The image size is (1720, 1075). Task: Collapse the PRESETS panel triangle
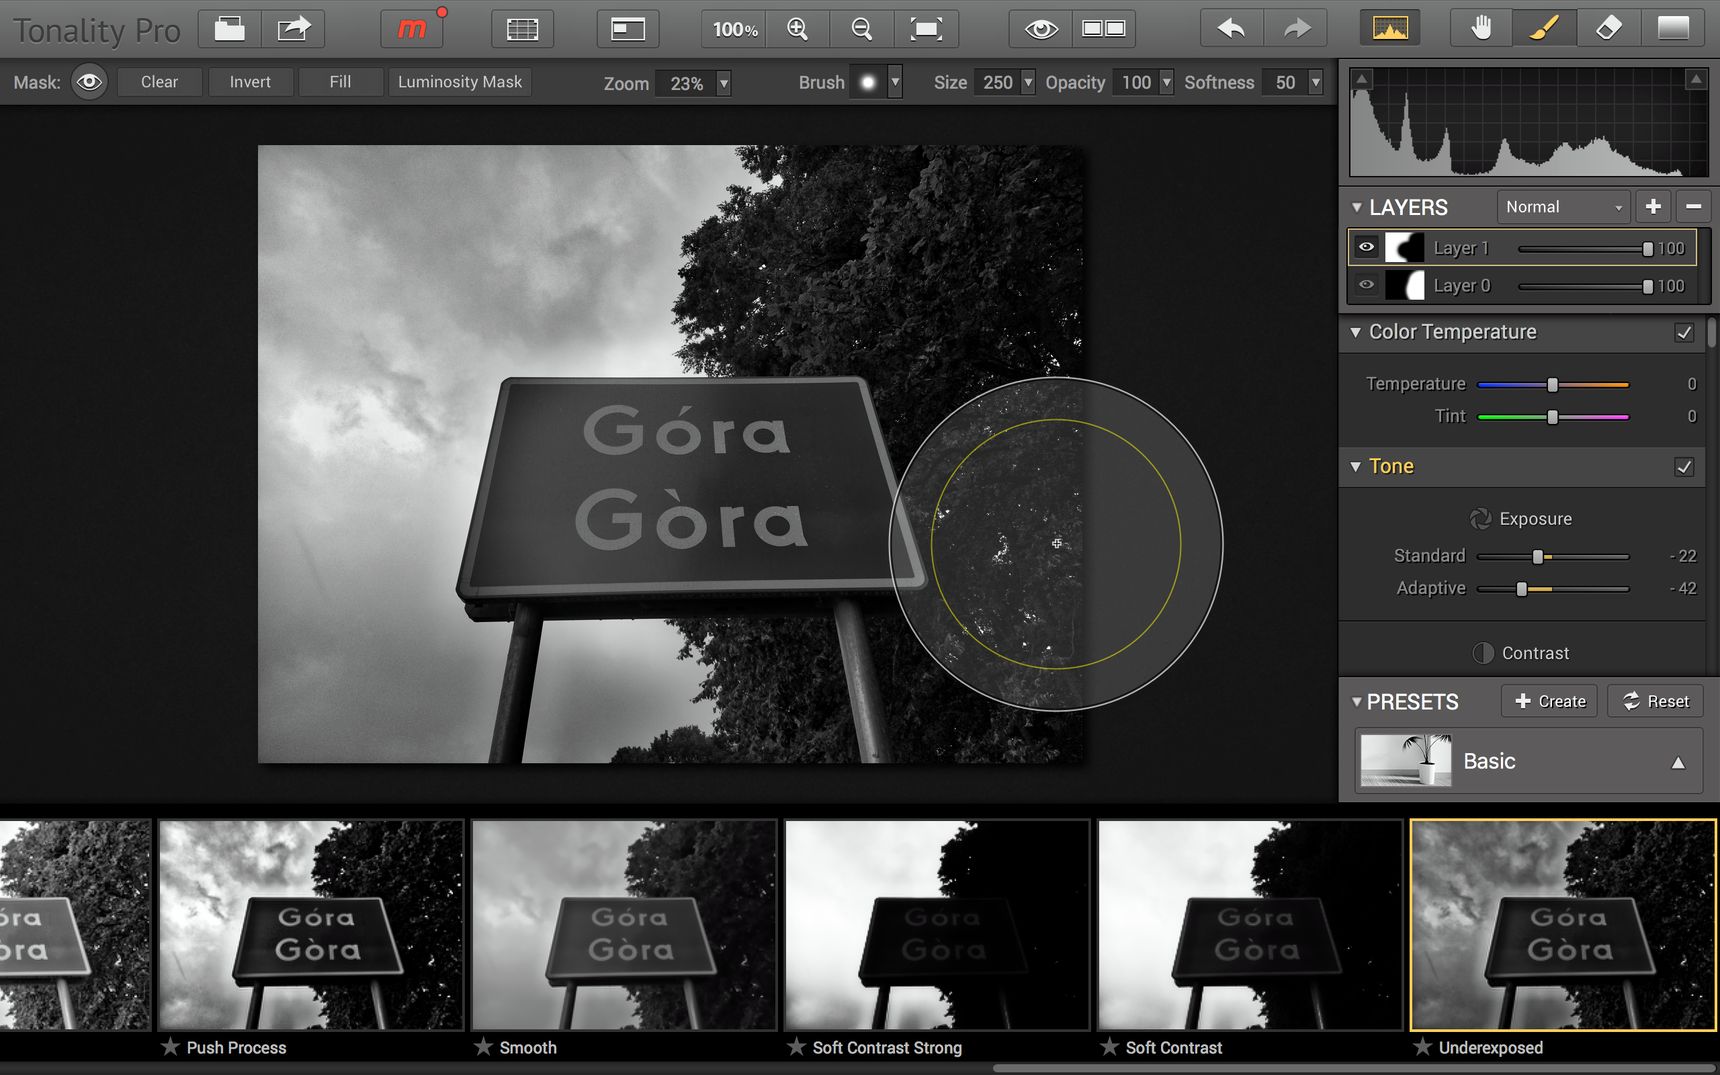[1357, 702]
